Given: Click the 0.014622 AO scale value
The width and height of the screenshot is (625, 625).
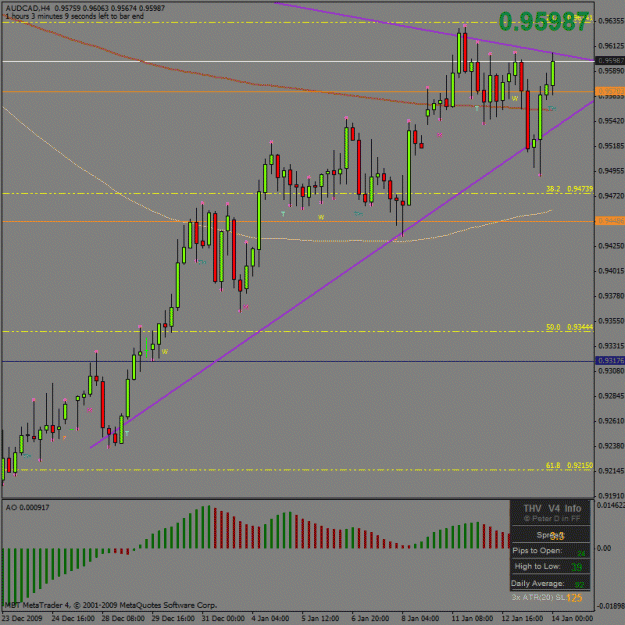Looking at the screenshot, I should [x=610, y=505].
